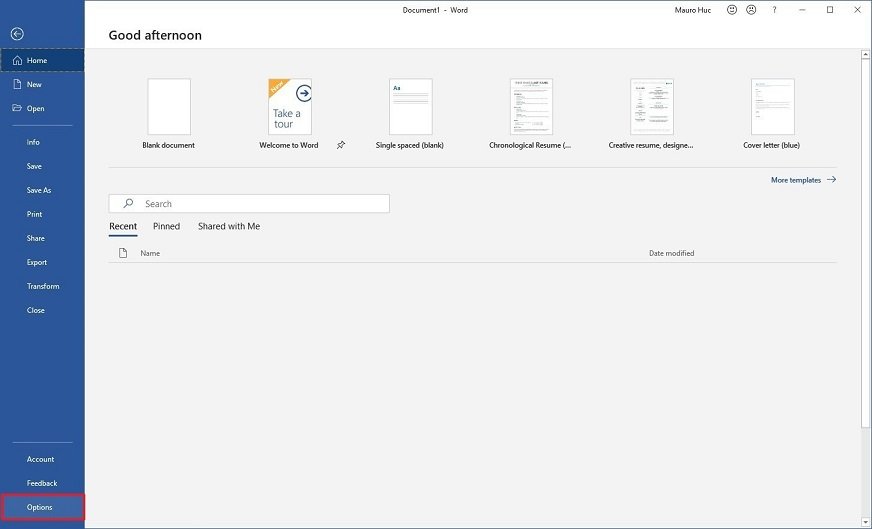Open the Take a tour template
The height and width of the screenshot is (529, 872).
[289, 107]
